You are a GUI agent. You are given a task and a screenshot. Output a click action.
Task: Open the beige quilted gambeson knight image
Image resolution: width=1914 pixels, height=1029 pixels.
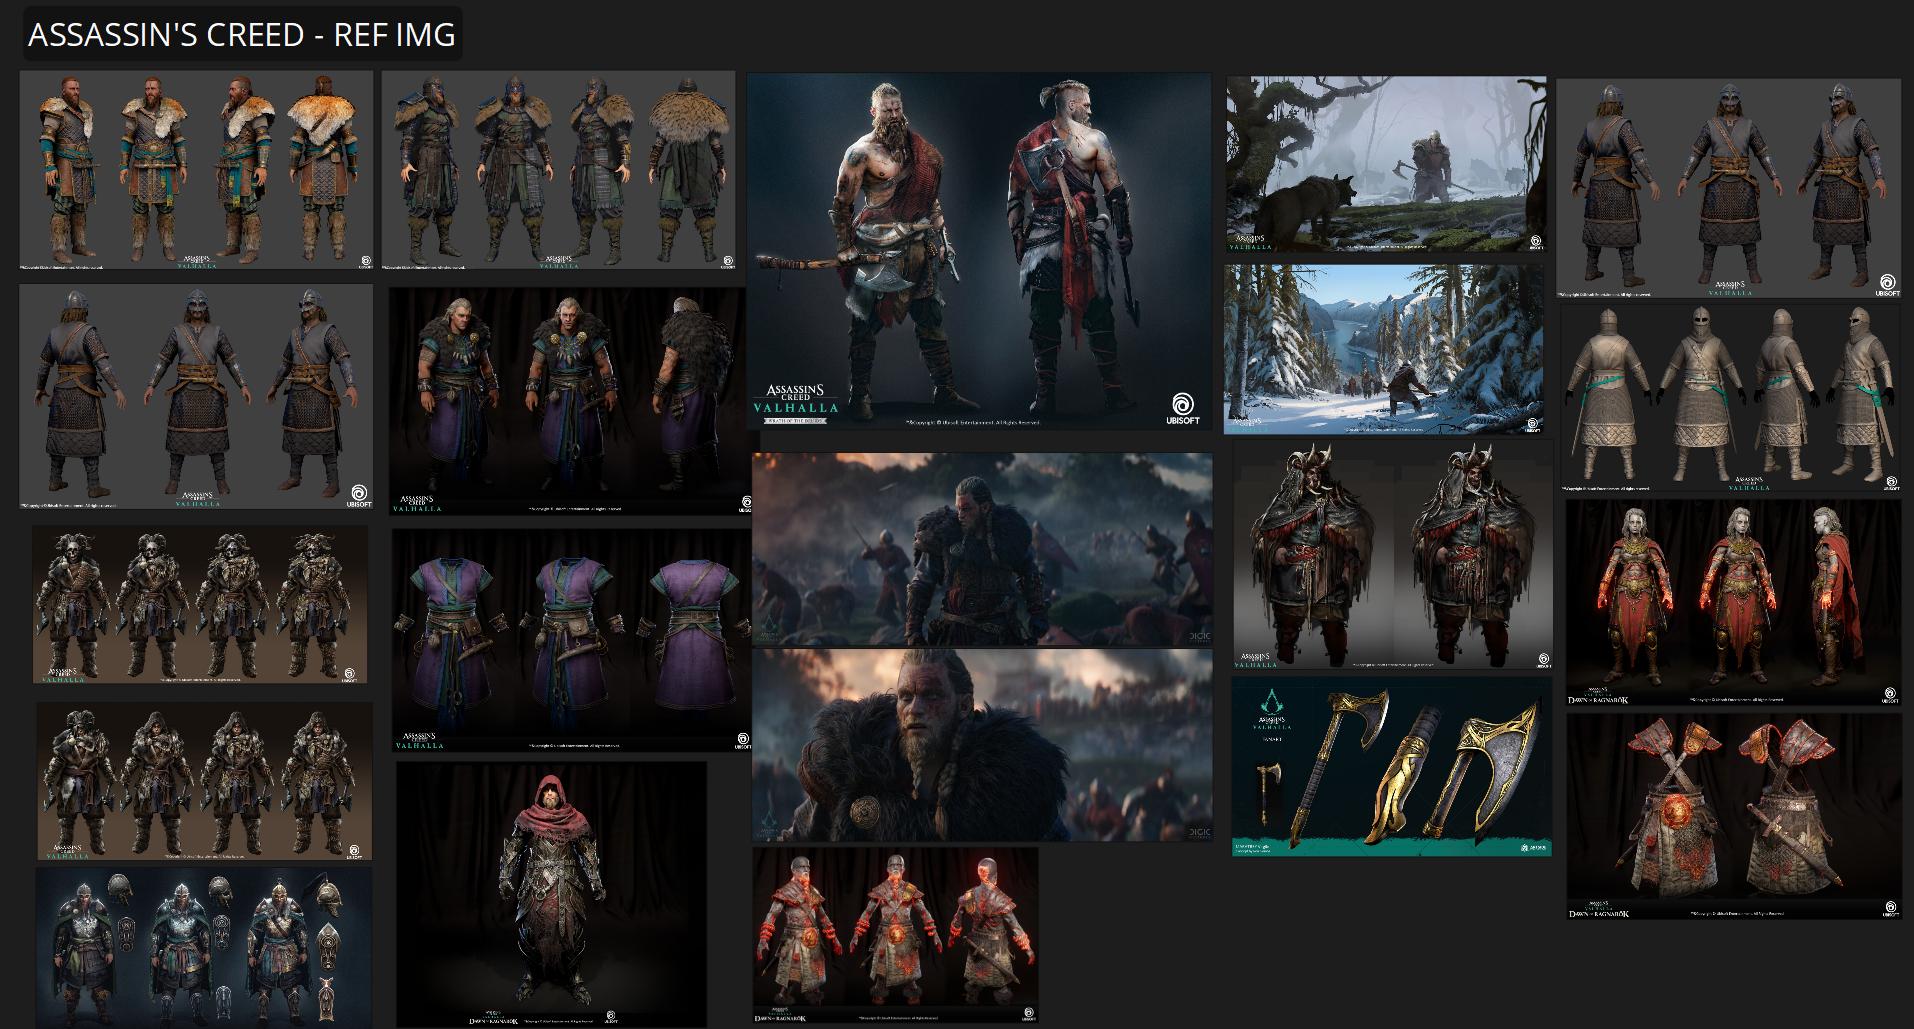[x=1730, y=399]
